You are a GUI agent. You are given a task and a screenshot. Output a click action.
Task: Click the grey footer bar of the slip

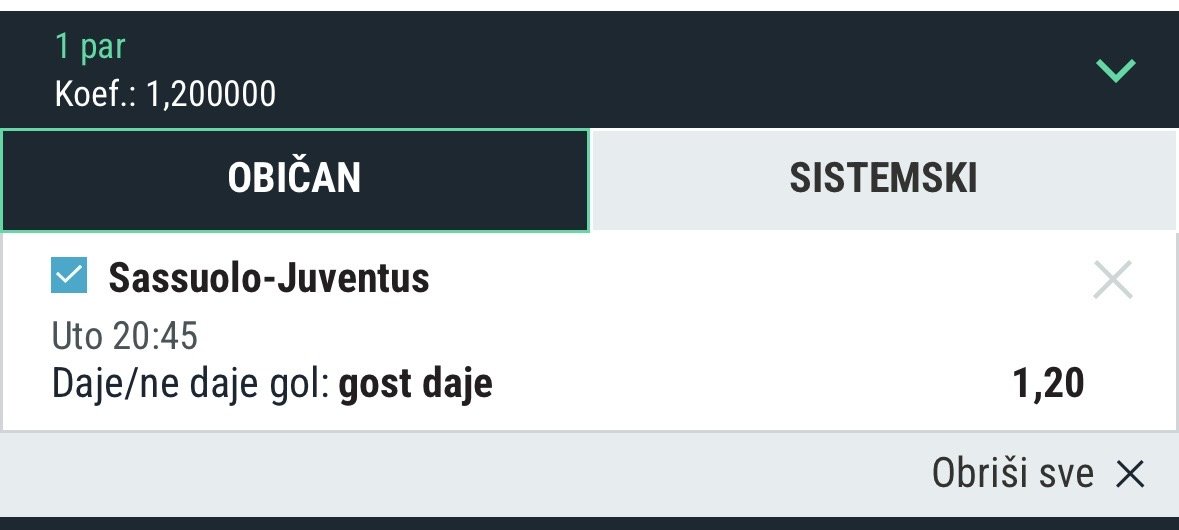450,473
